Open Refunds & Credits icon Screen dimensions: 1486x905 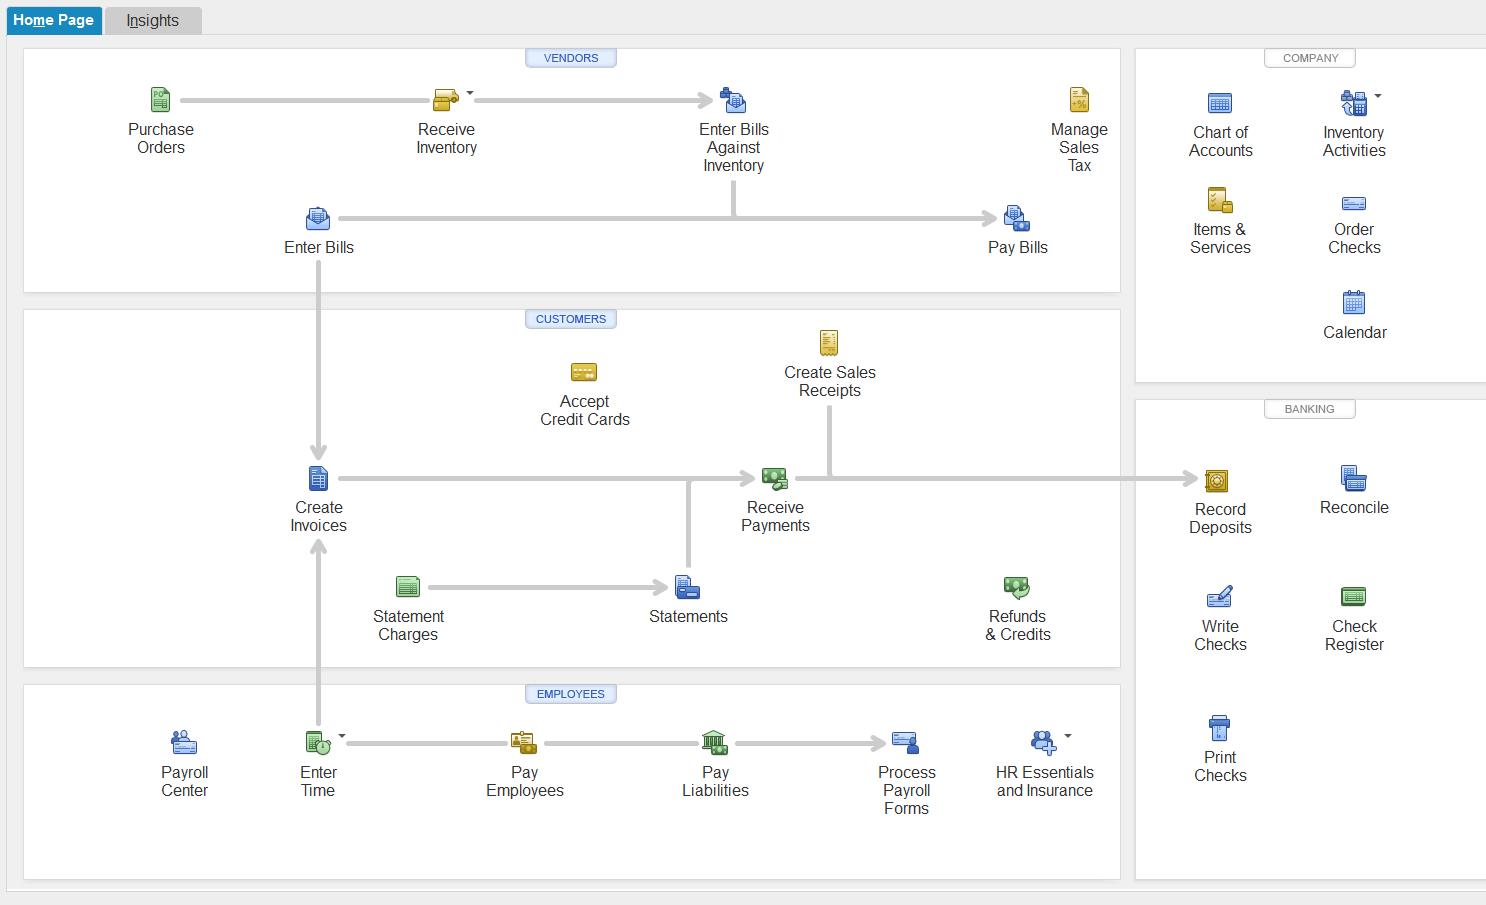(1017, 588)
